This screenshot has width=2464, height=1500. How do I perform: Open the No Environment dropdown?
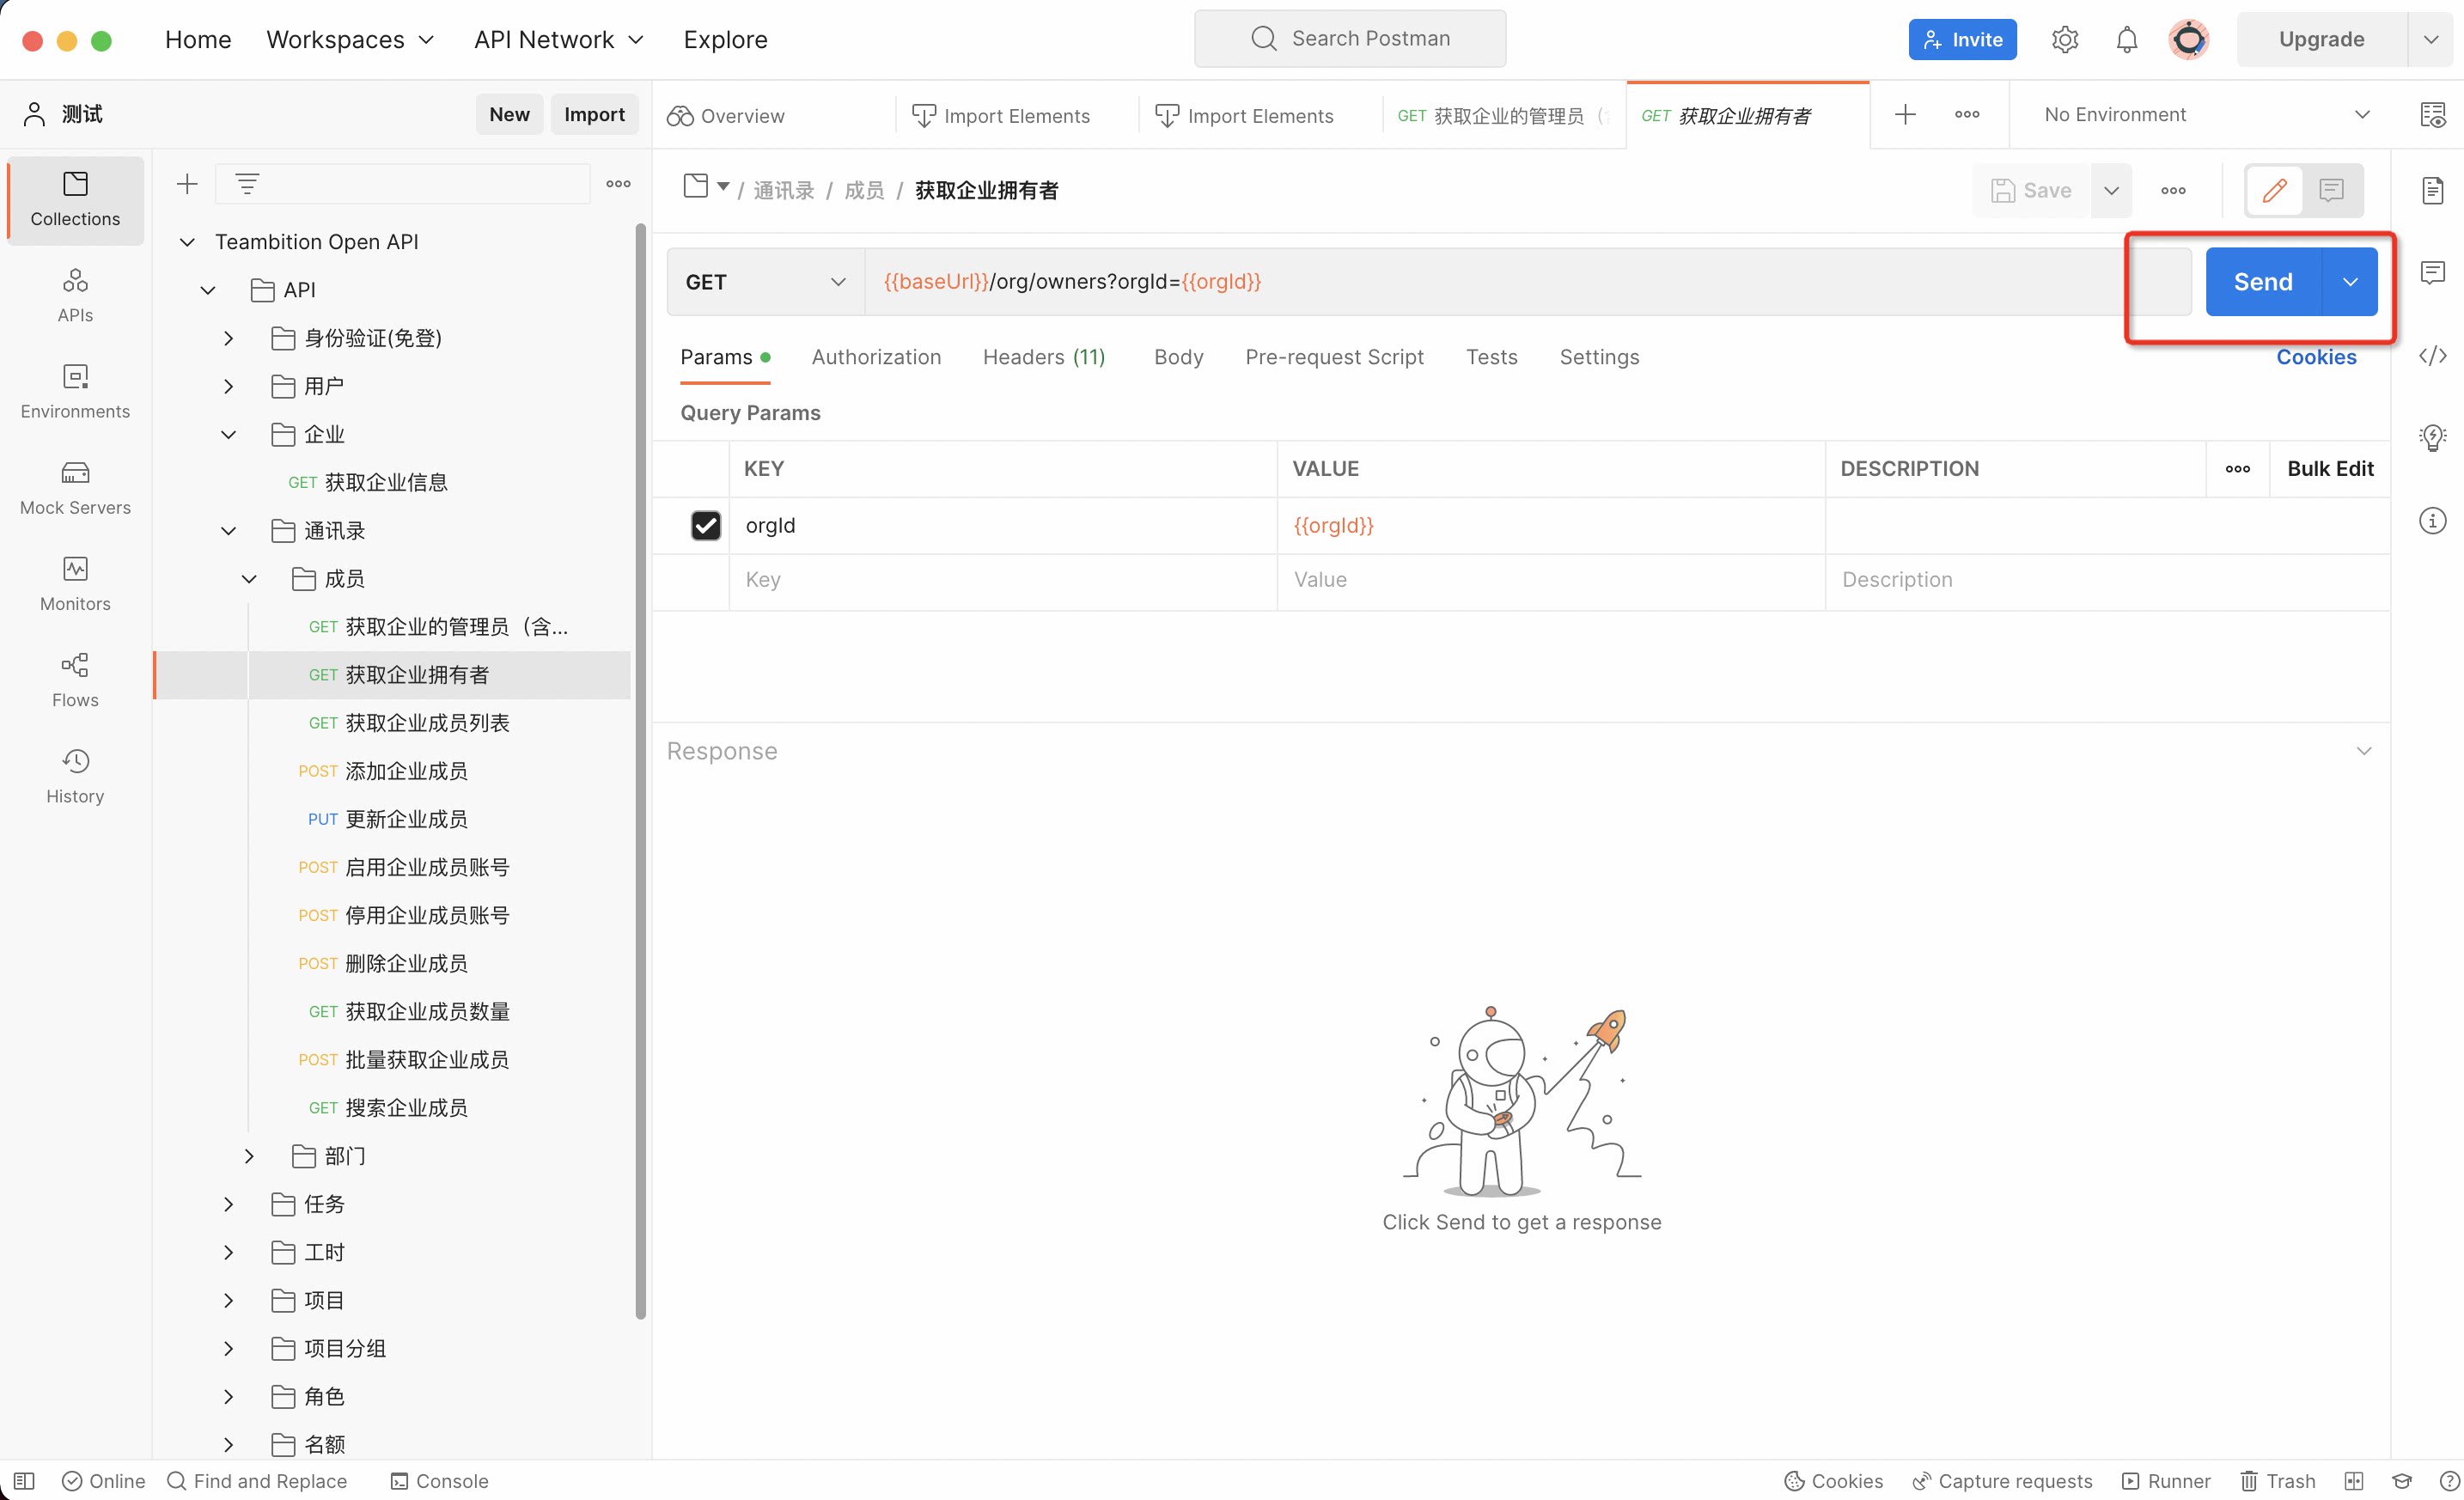(x=2205, y=115)
